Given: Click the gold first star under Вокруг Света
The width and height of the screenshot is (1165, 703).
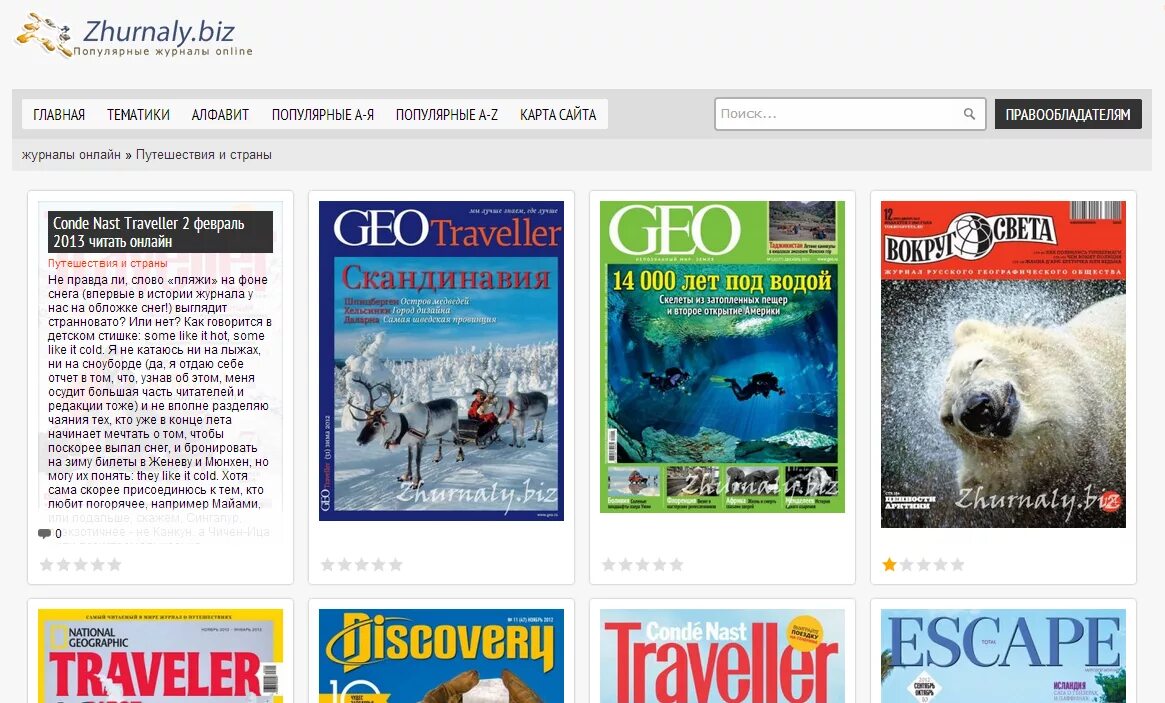Looking at the screenshot, I should tap(889, 565).
